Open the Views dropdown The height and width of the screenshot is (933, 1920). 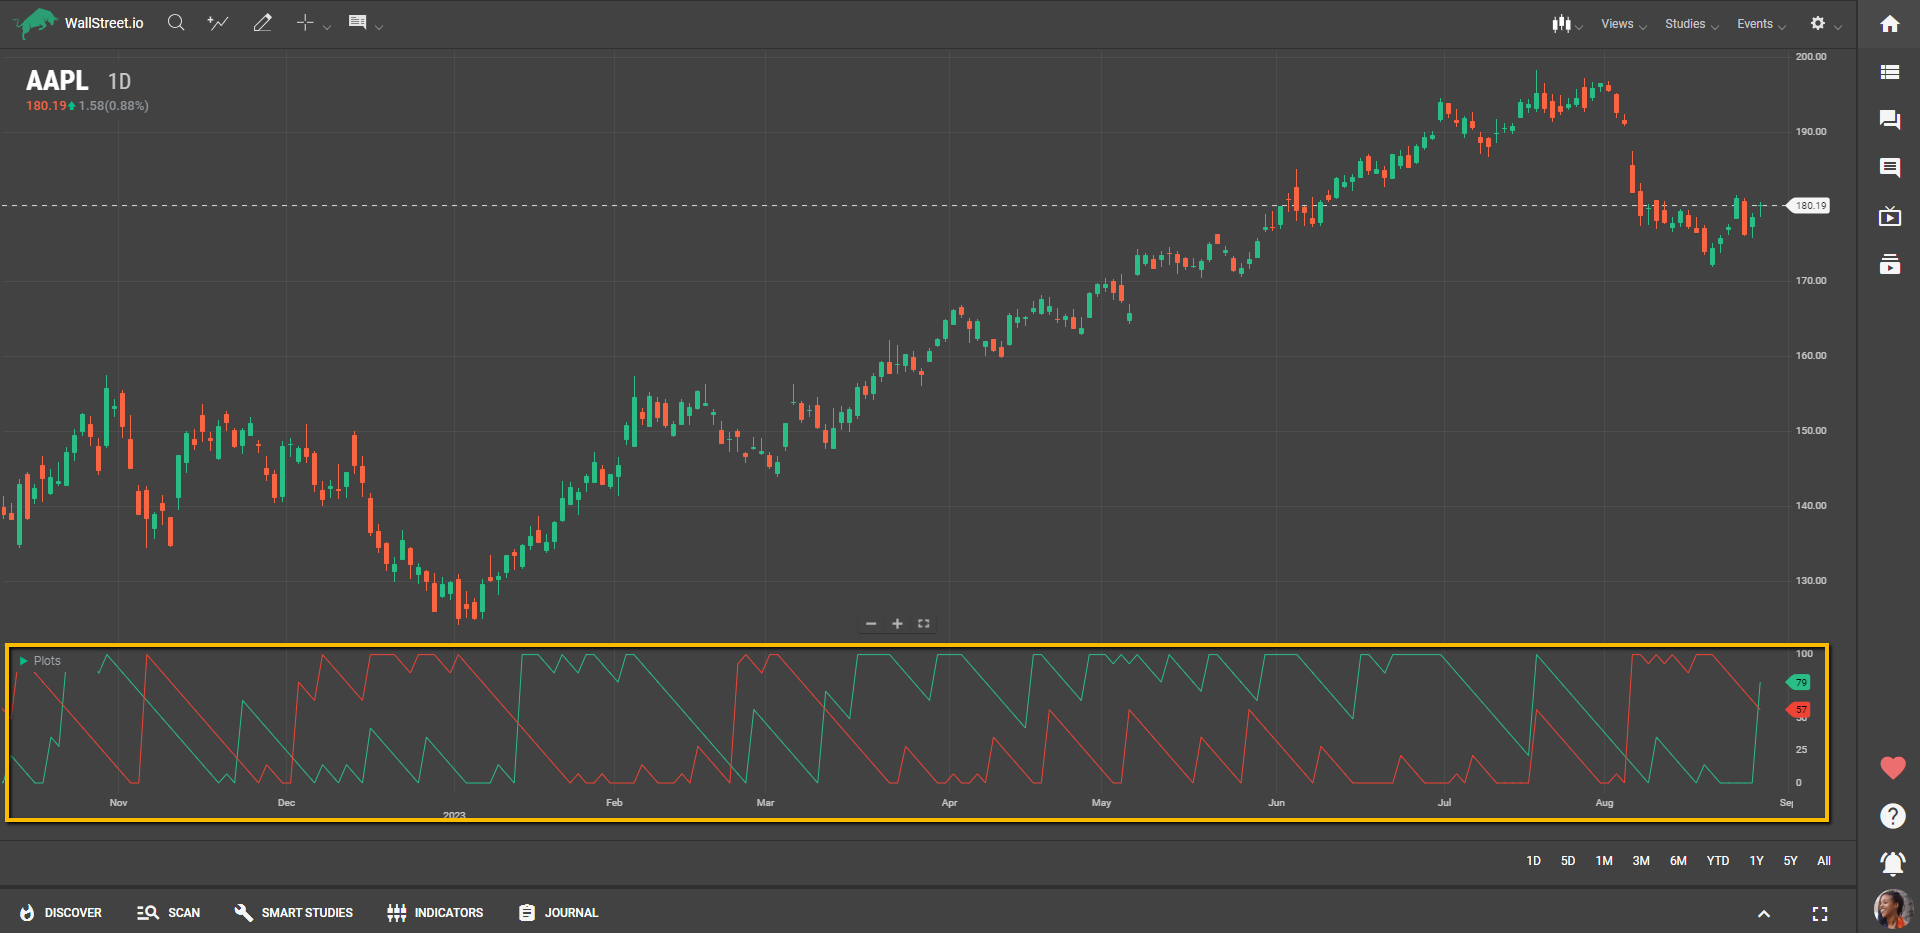coord(1622,24)
